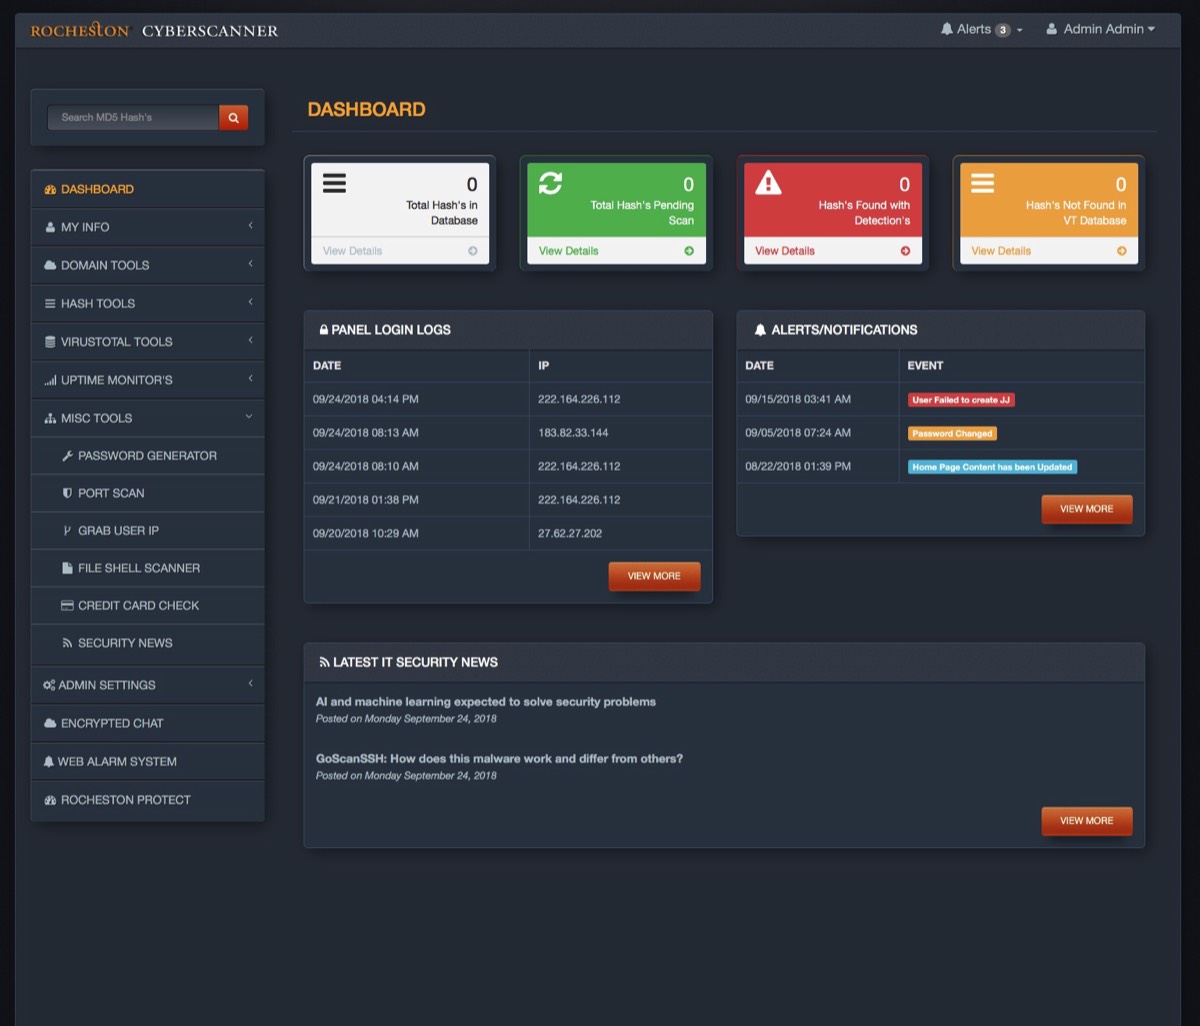Click the 'User Failed to create JJ' label
Viewport: 1200px width, 1026px height.
tap(961, 400)
